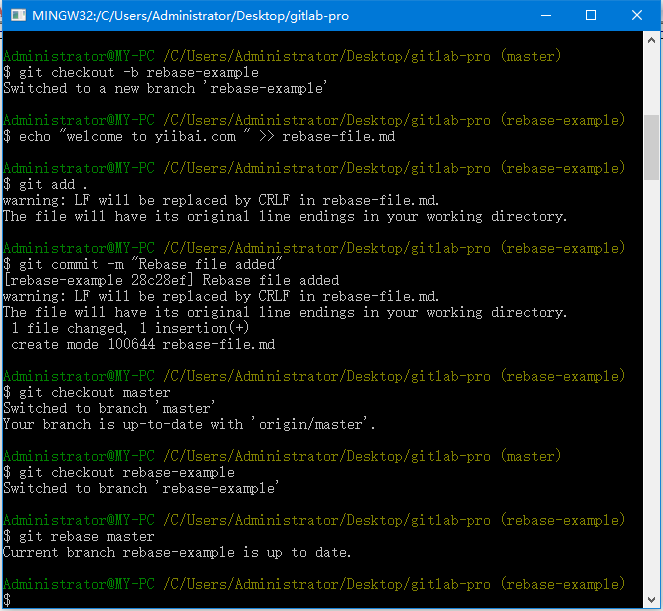
Task: Click the first prompt line showing (master)
Action: click(x=282, y=56)
